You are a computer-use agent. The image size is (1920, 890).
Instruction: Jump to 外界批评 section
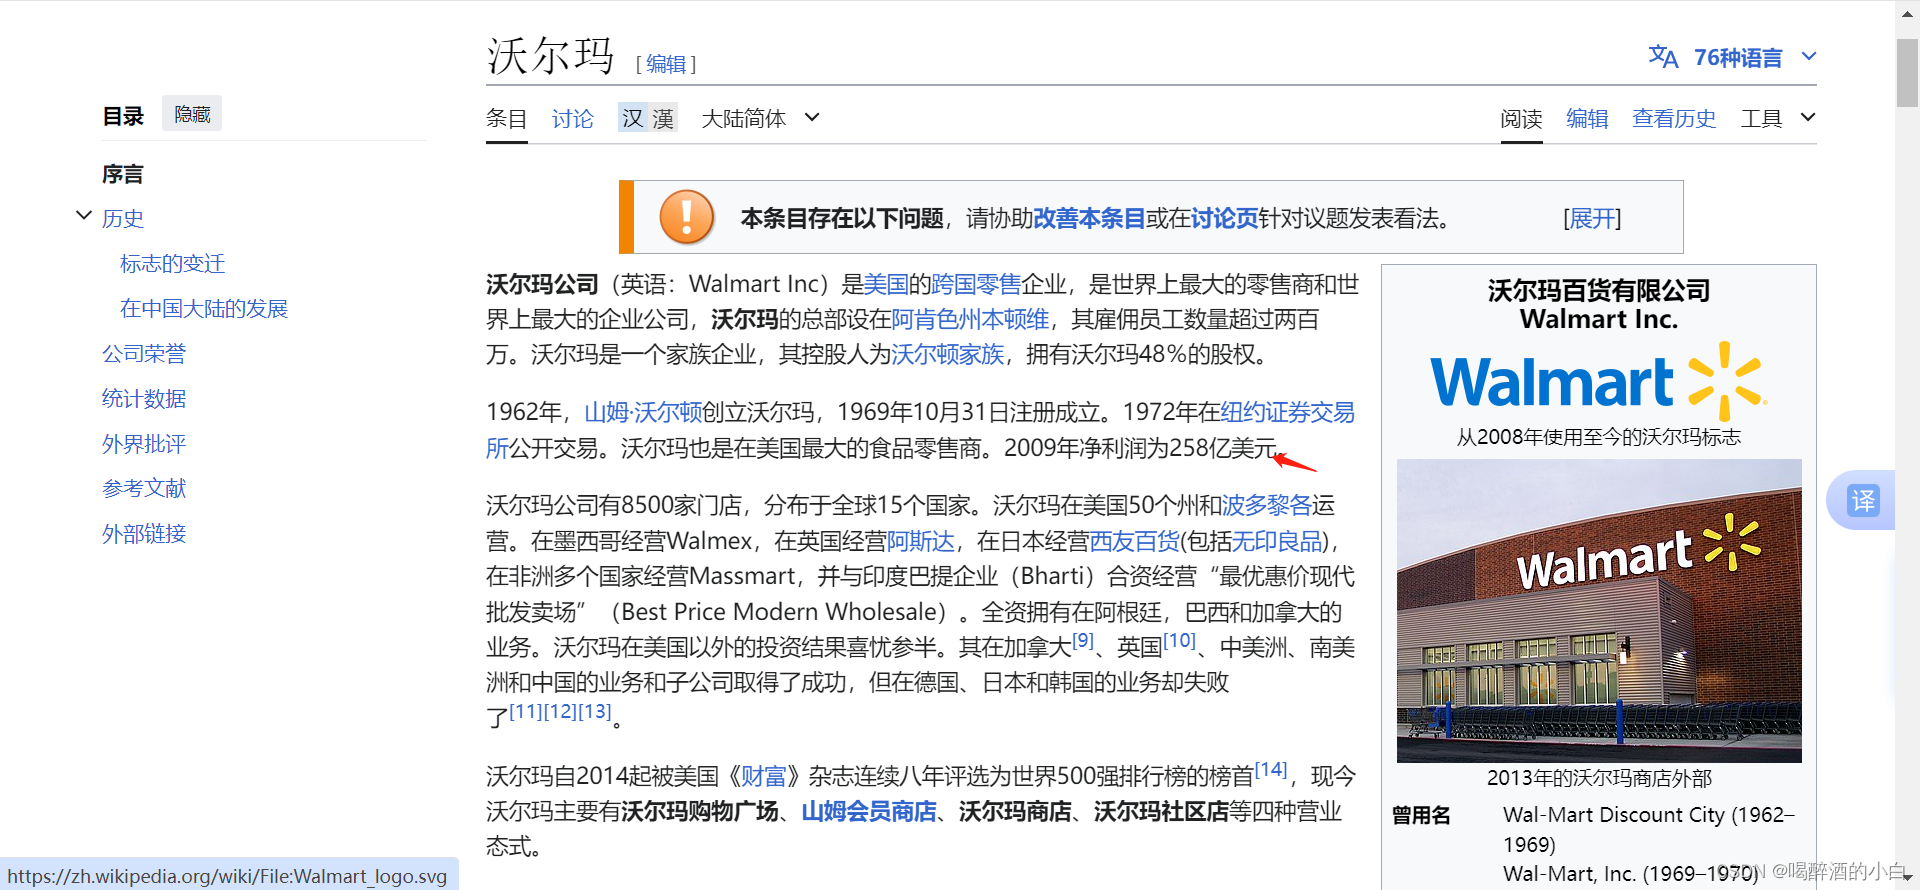[x=144, y=443]
